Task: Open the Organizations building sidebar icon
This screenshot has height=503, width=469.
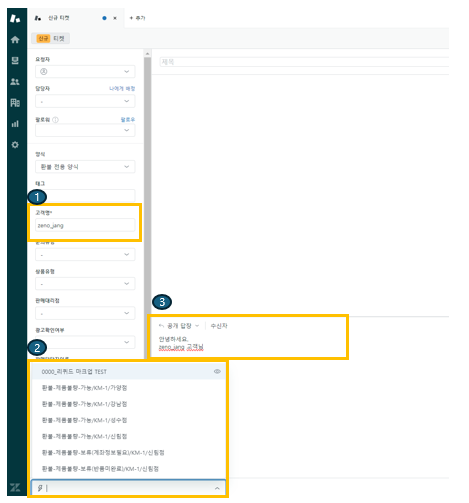Action: point(15,103)
